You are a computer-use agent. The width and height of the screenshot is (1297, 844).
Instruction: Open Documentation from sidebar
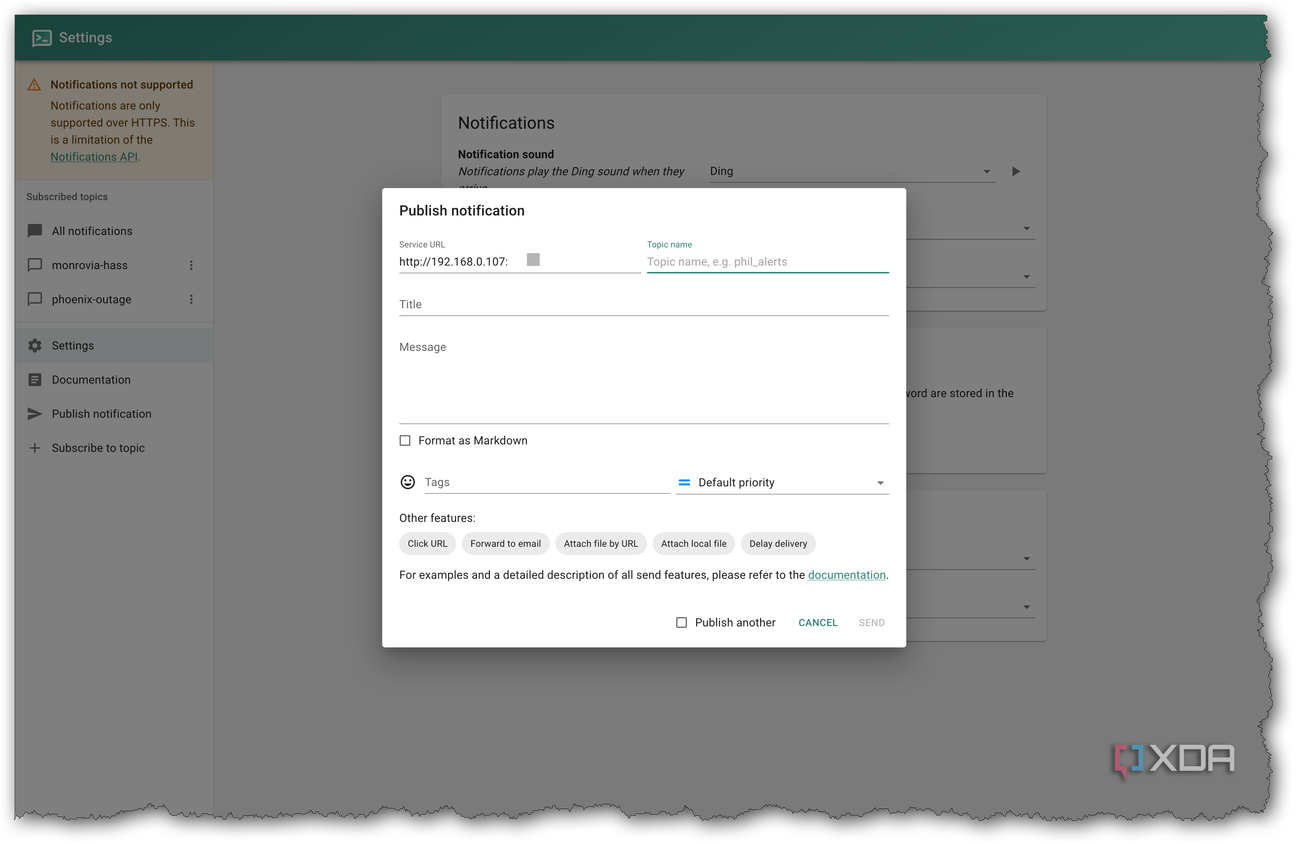(114, 380)
